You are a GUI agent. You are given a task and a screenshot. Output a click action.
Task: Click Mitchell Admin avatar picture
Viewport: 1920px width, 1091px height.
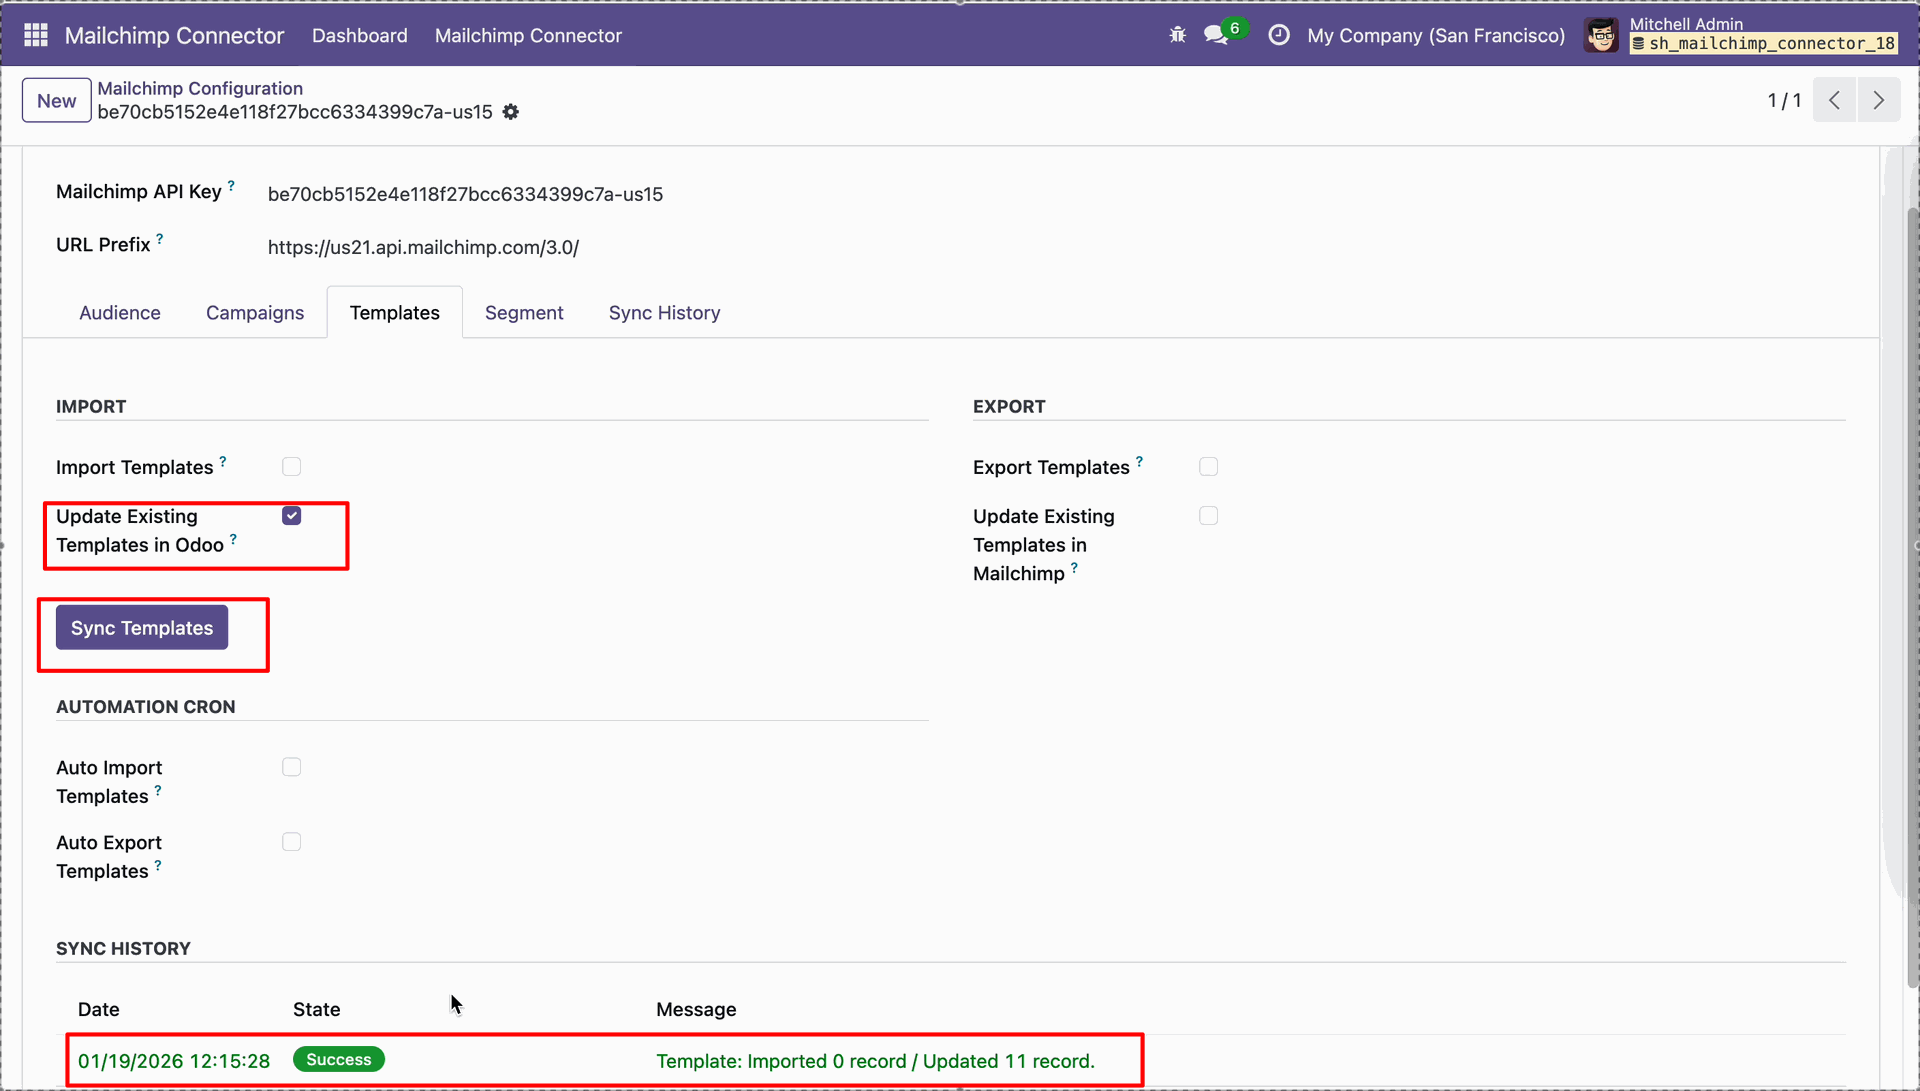pos(1601,35)
